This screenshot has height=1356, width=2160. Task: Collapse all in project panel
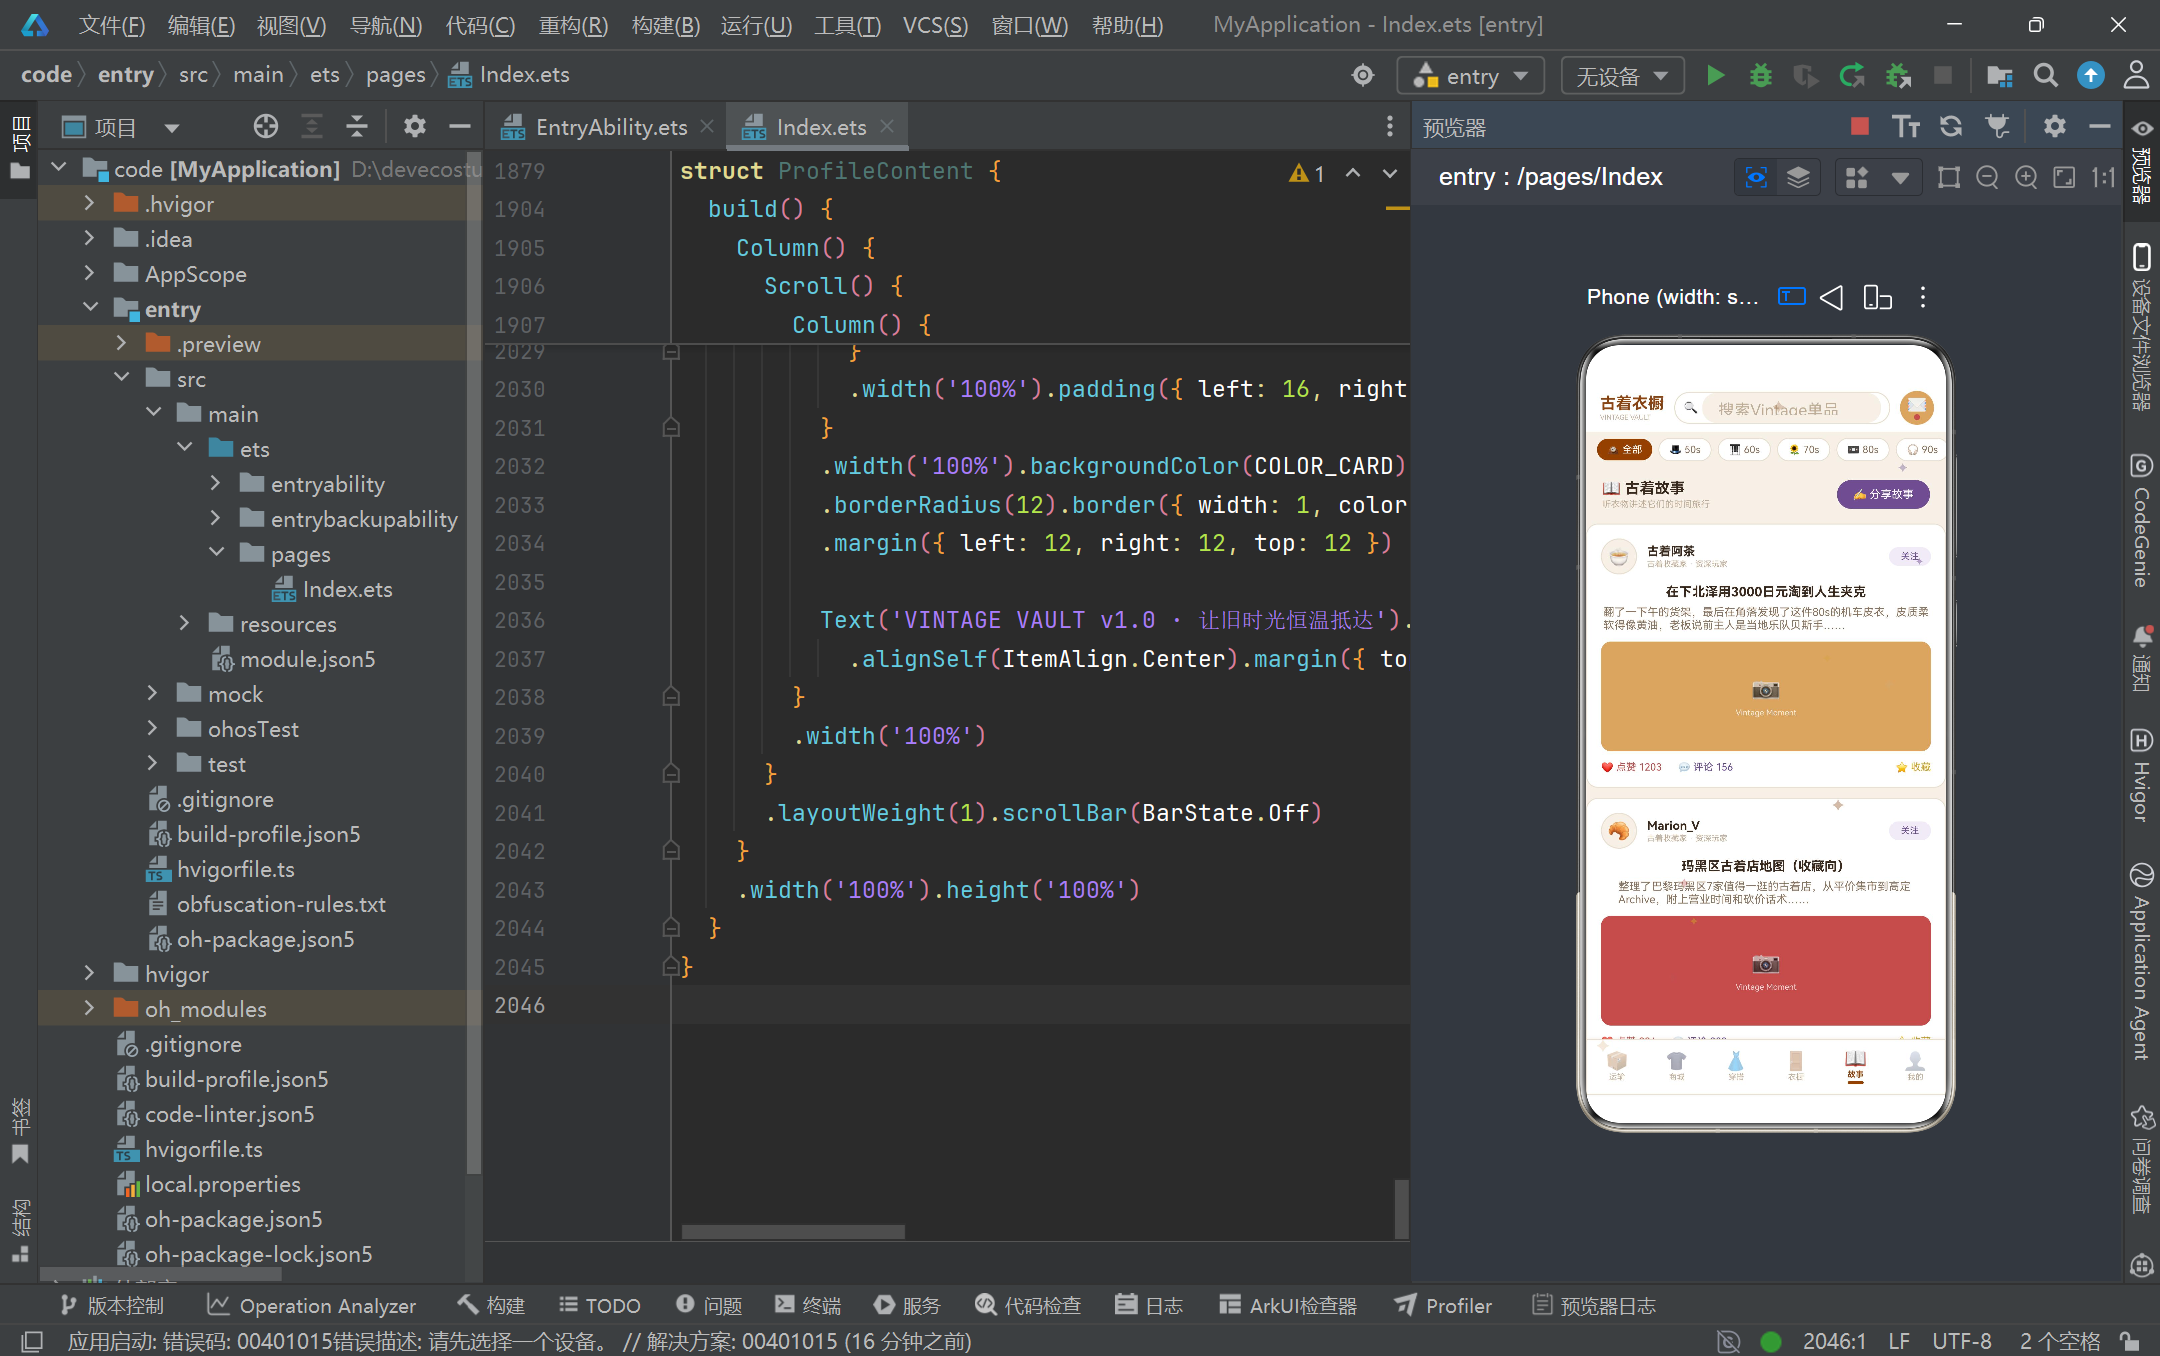point(357,126)
